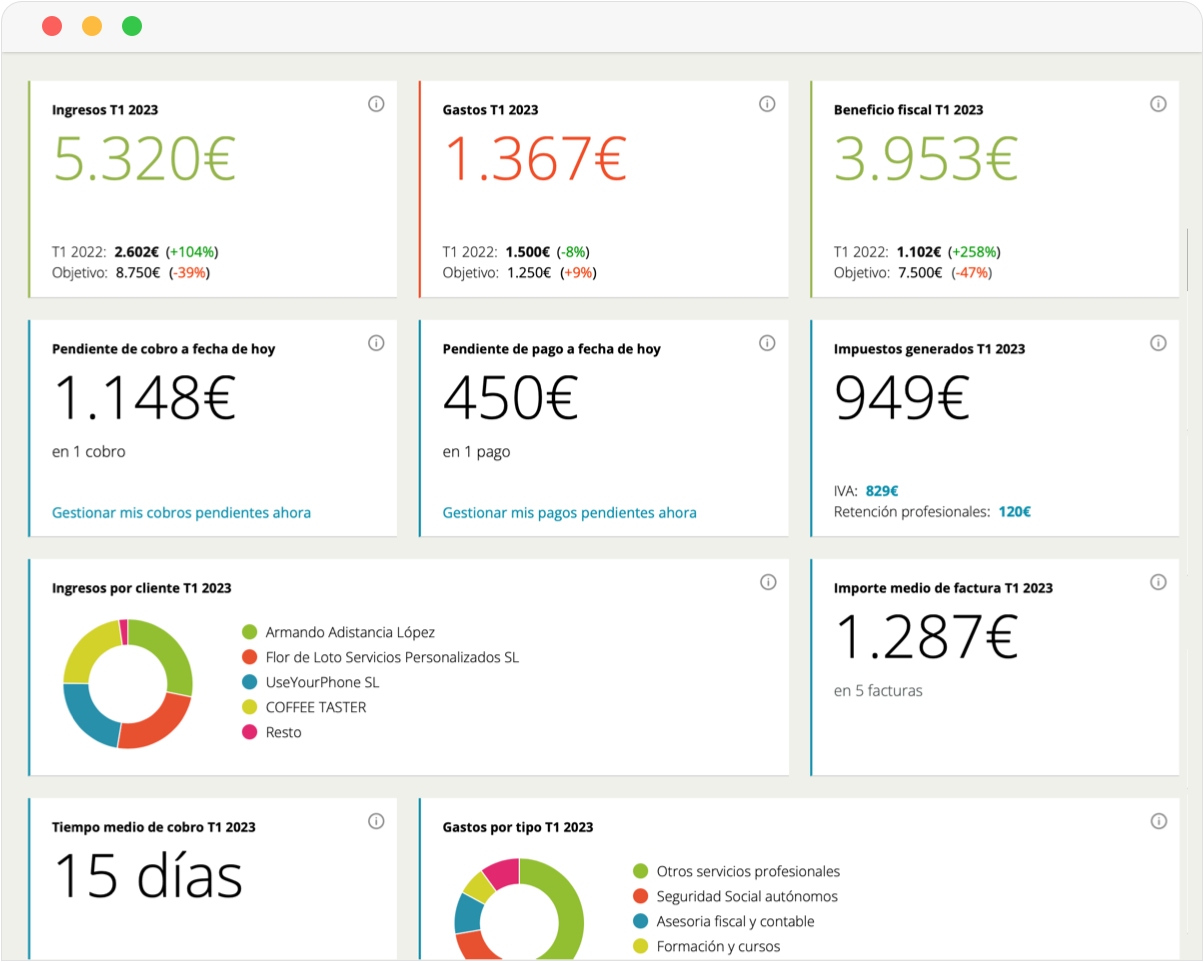Open info icon on Gastos por tipo card
Image resolution: width=1204 pixels, height=962 pixels.
tap(1158, 821)
